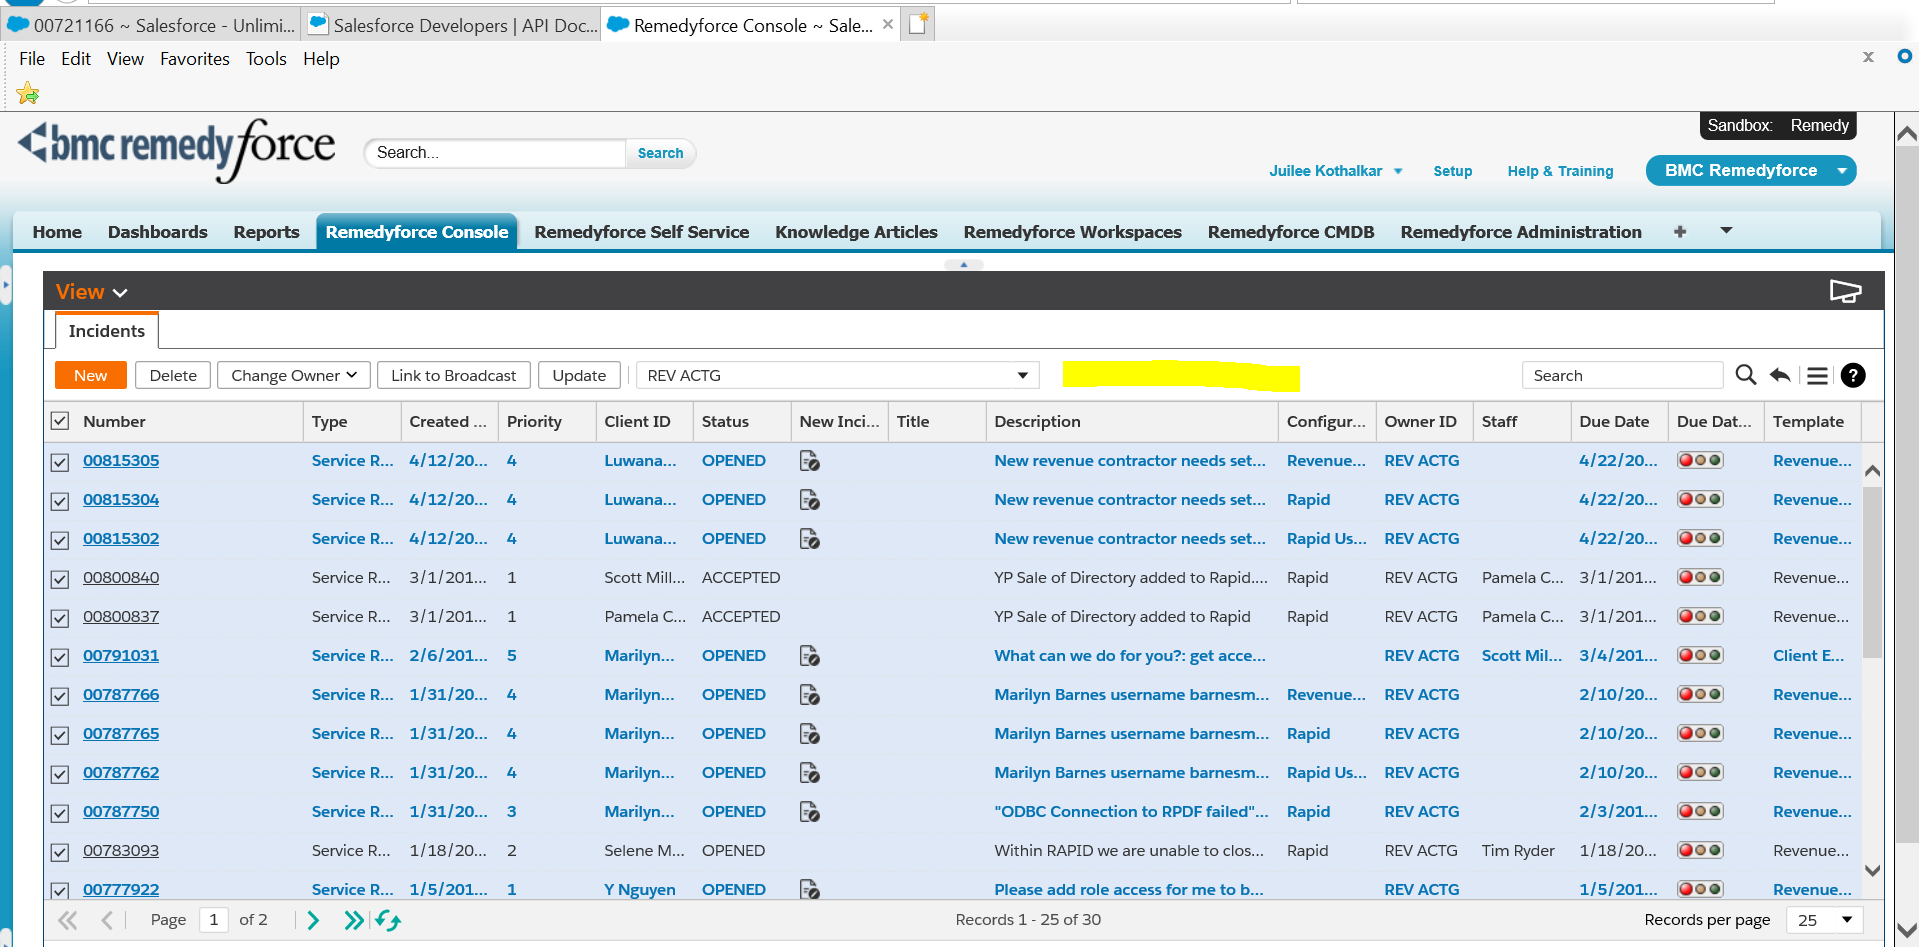Image resolution: width=1919 pixels, height=947 pixels.
Task: Open the REV ACTG queue dropdown
Action: pyautogui.click(x=1022, y=375)
